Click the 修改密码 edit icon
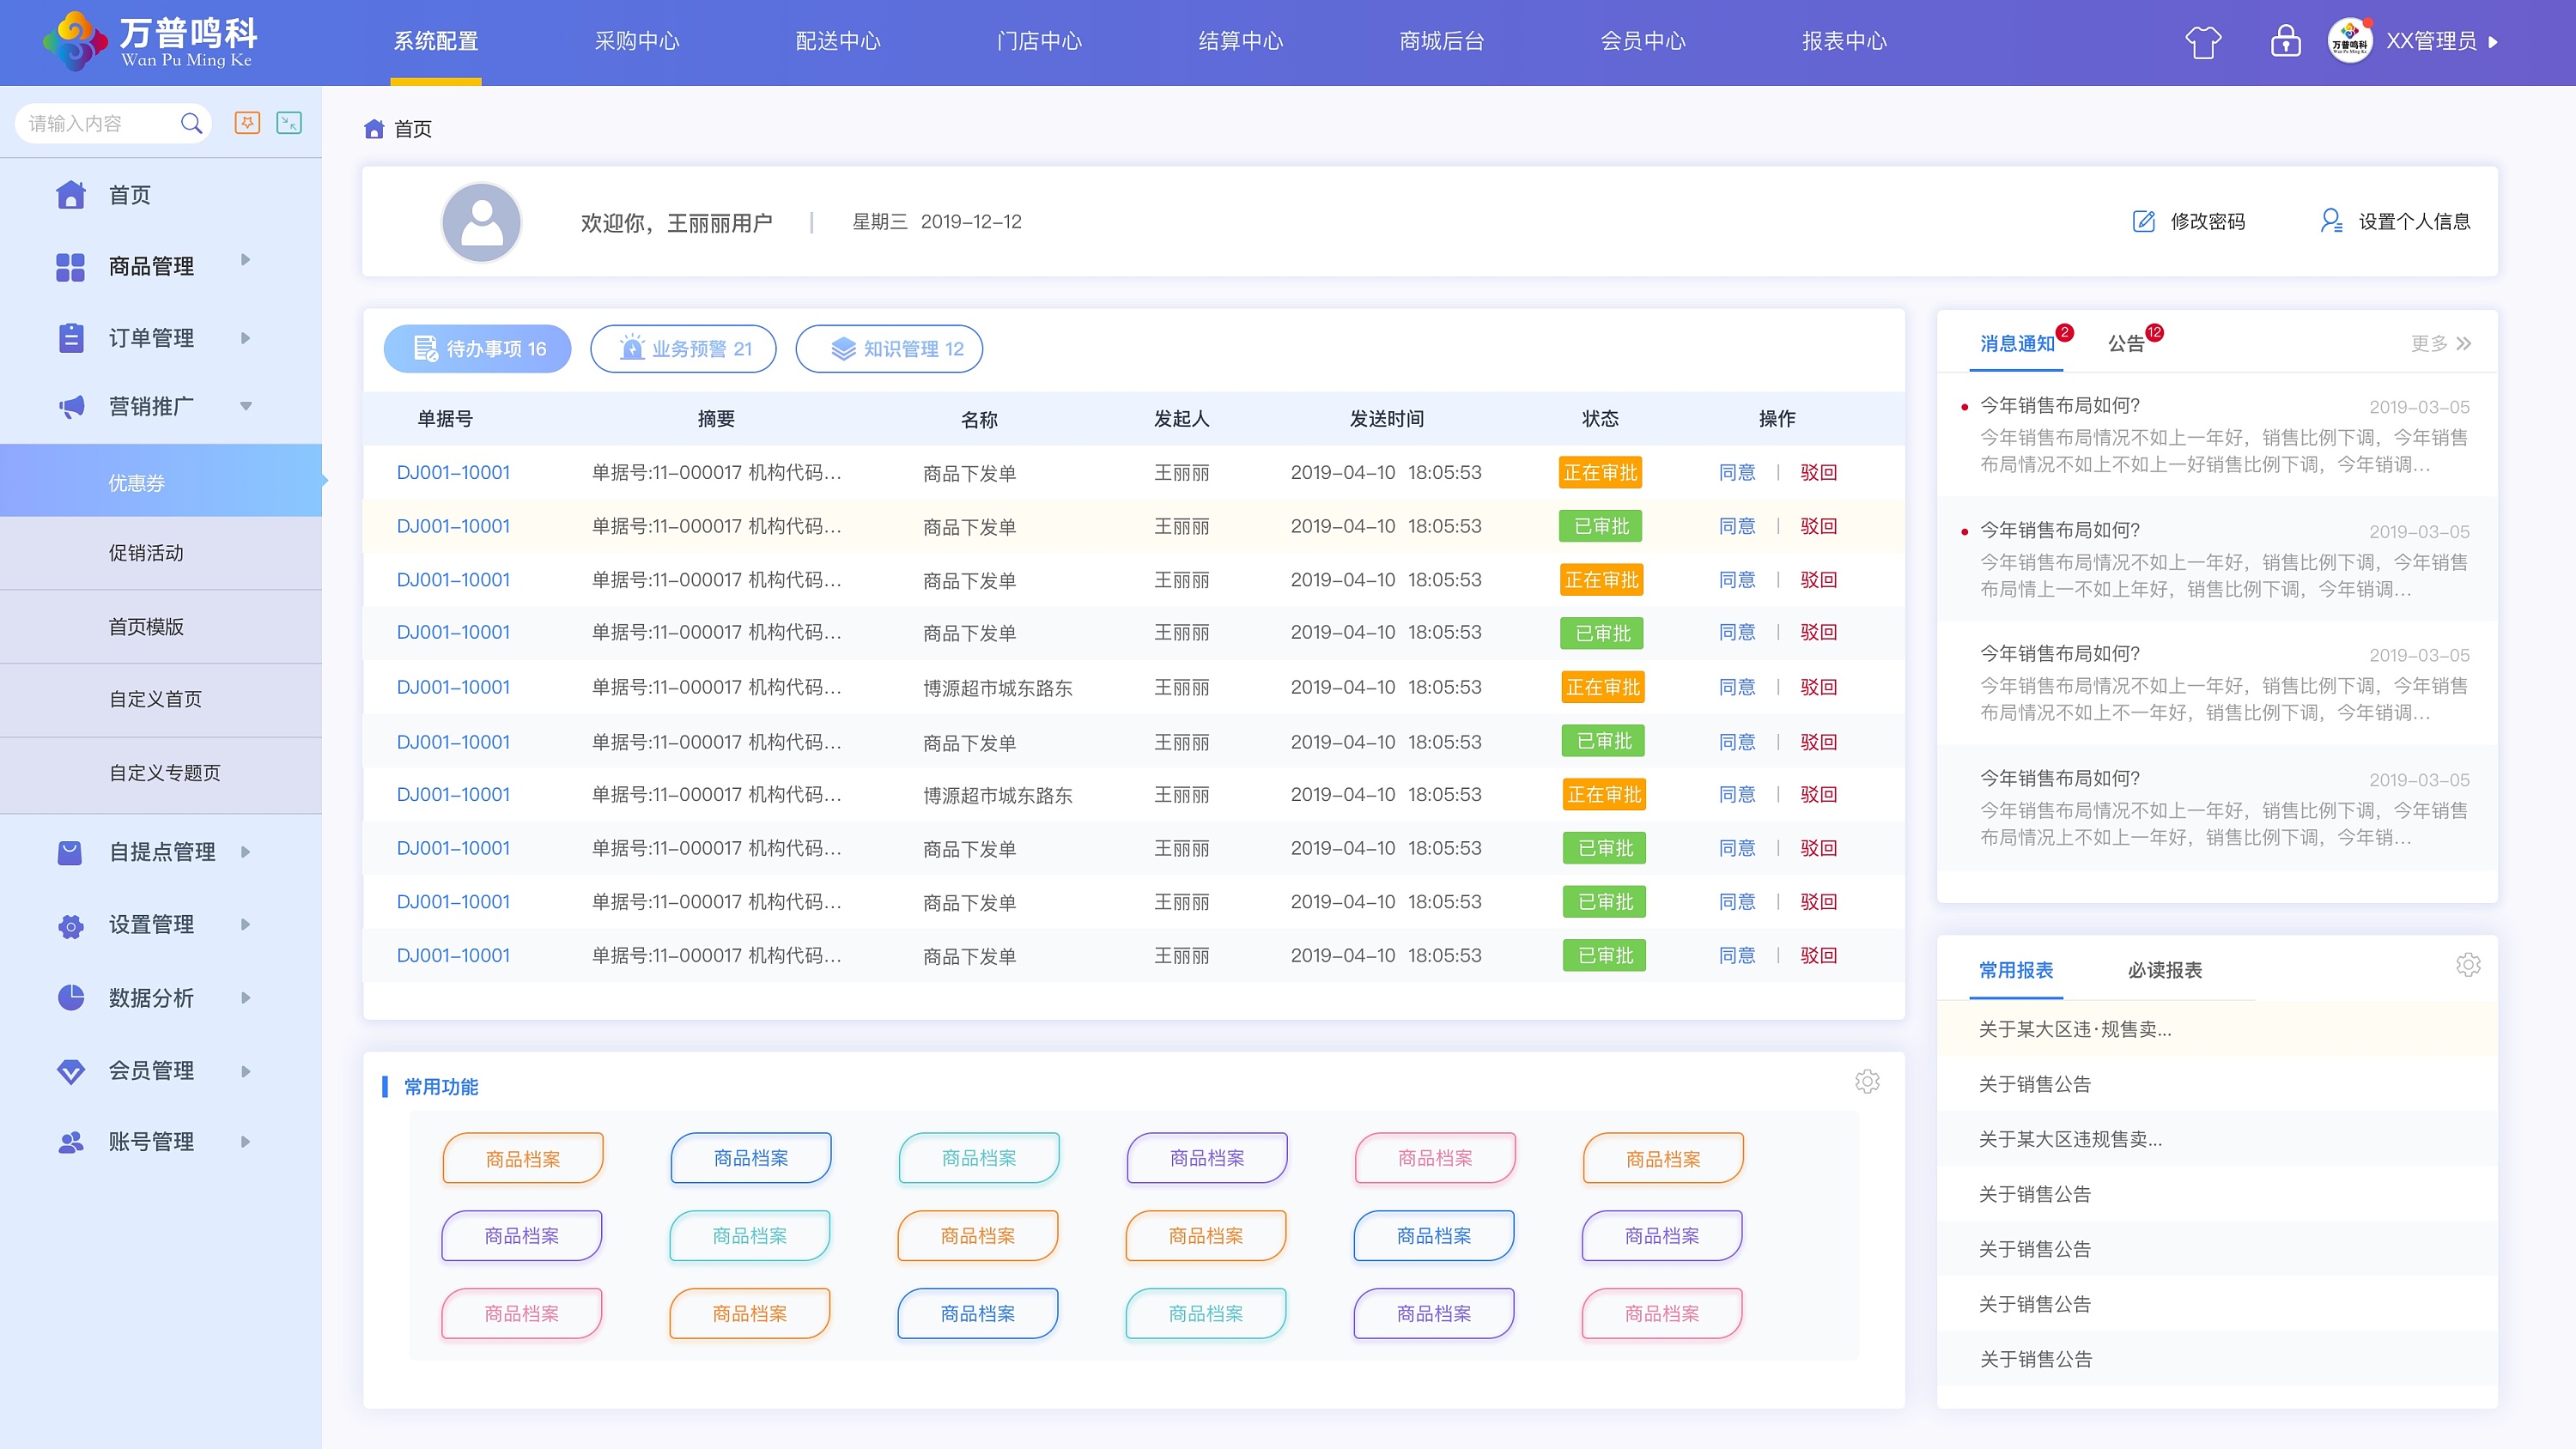 coord(2144,221)
